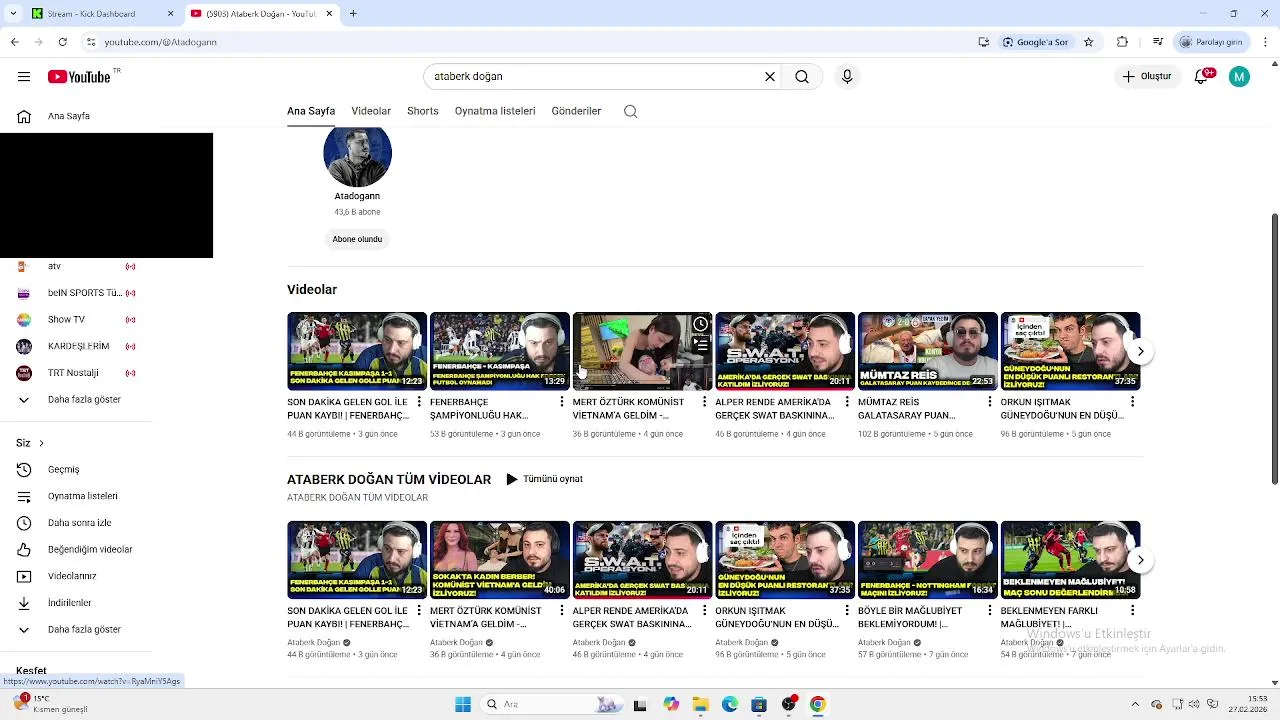The height and width of the screenshot is (720, 1280).
Task: Switch to the Videolar tab
Action: [x=371, y=111]
